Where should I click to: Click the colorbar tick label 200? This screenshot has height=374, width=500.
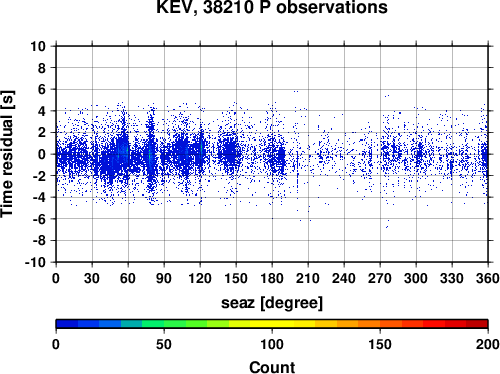coord(488,344)
